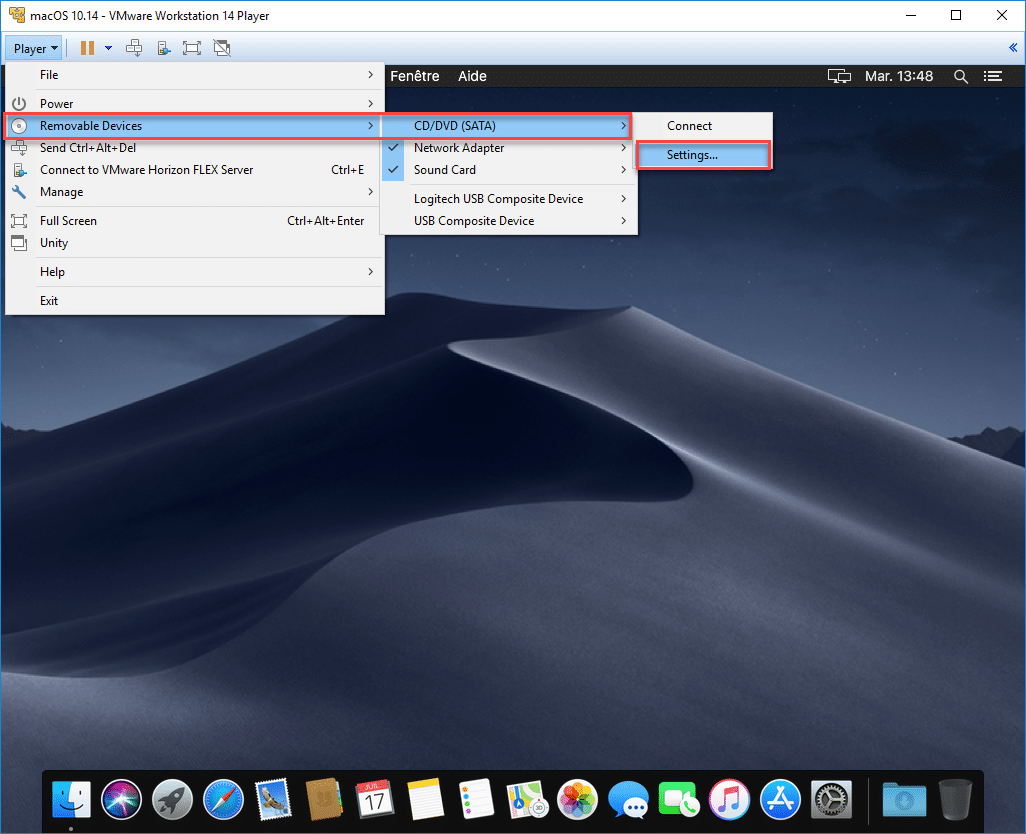The image size is (1026, 834).
Task: Open the Notification Center list icon
Action: pyautogui.click(x=993, y=77)
